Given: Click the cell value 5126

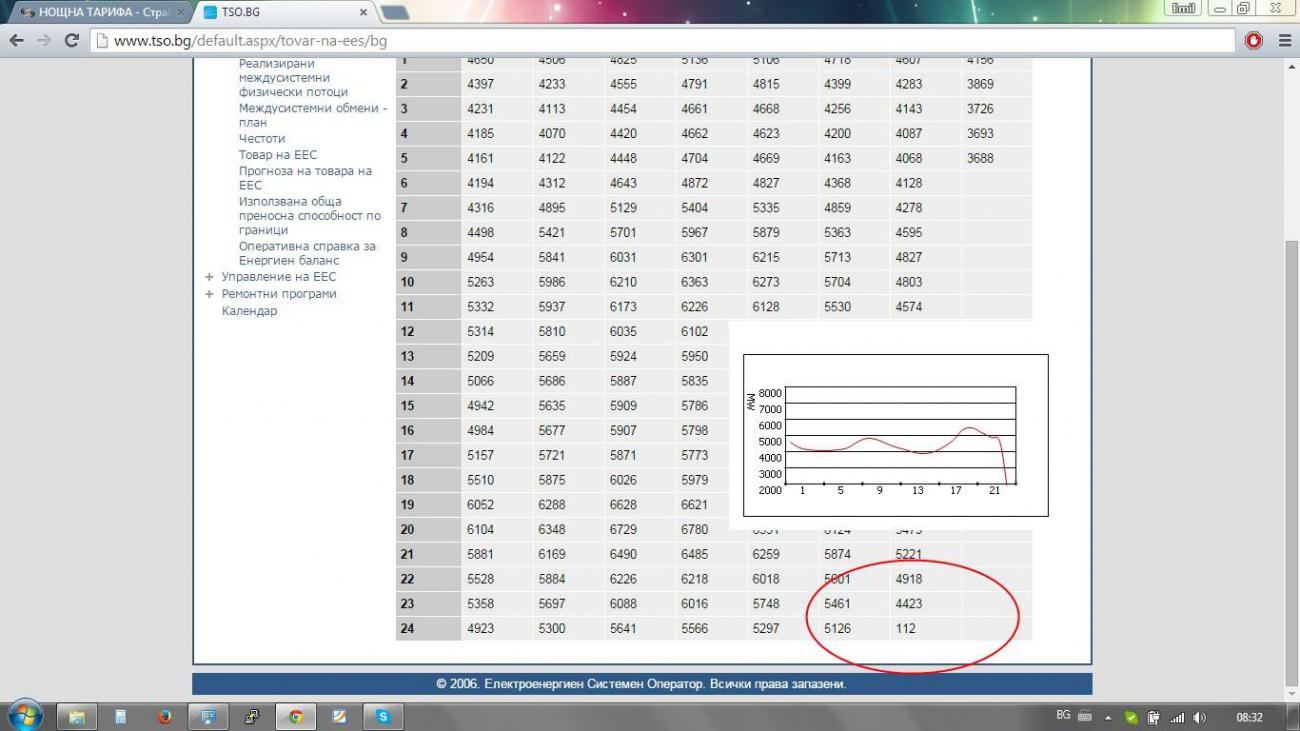Looking at the screenshot, I should click(838, 629).
